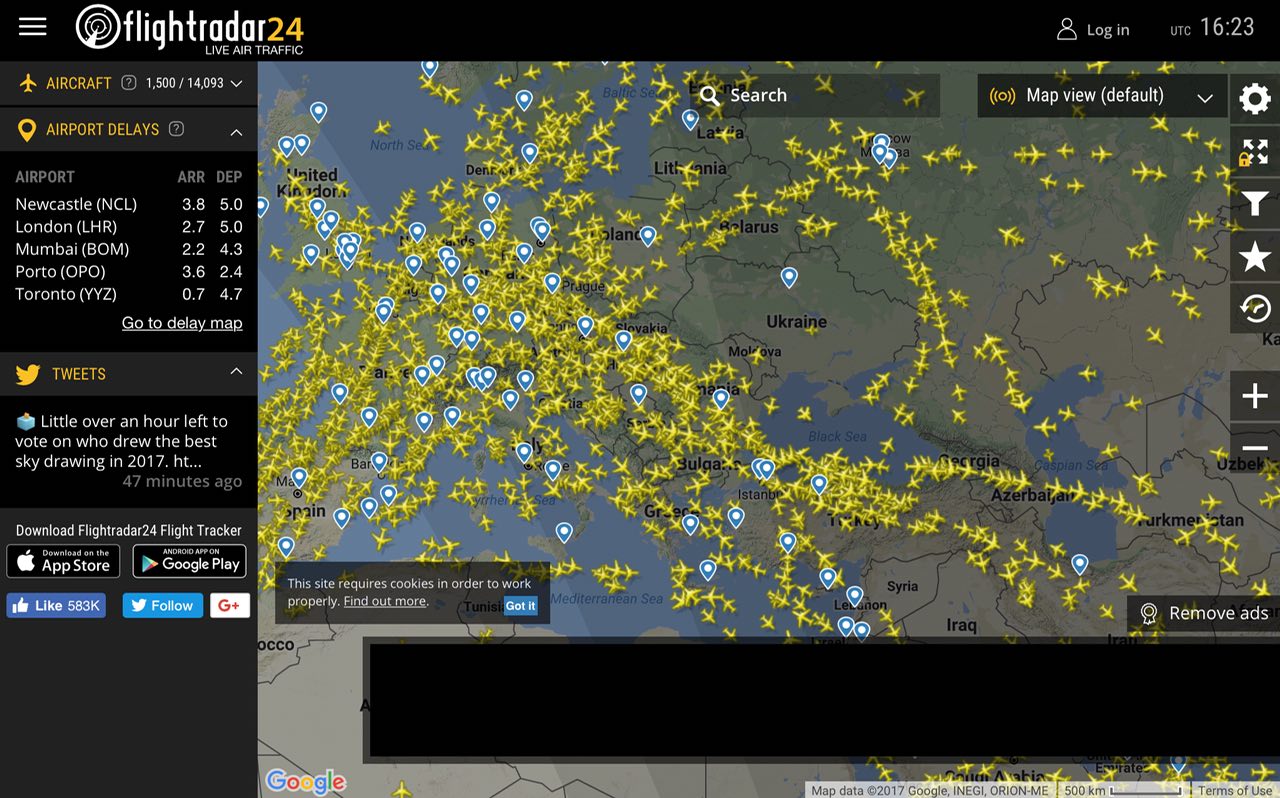Click the Google logo on map
This screenshot has width=1280, height=798.
click(305, 781)
